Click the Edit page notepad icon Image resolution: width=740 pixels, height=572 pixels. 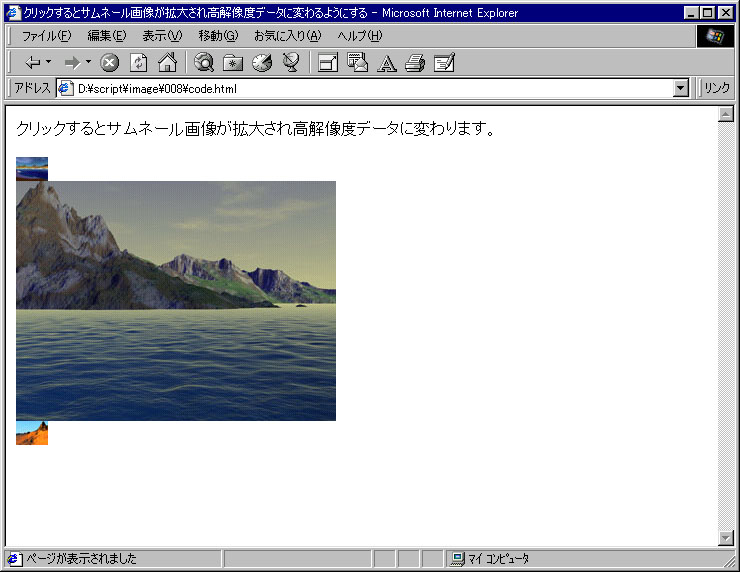tap(444, 62)
